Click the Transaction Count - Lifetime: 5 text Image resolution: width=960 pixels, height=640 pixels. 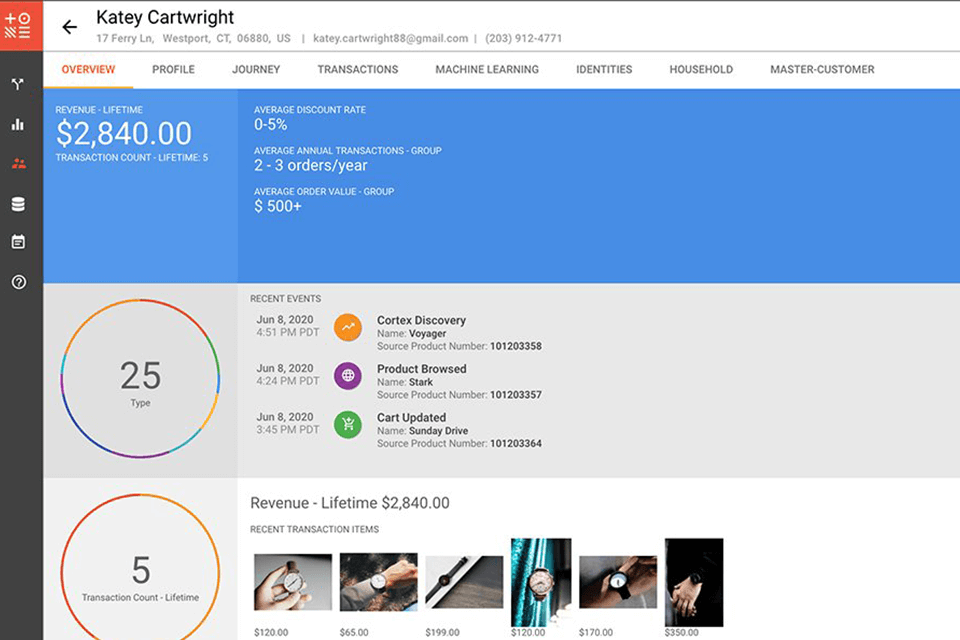[132, 157]
